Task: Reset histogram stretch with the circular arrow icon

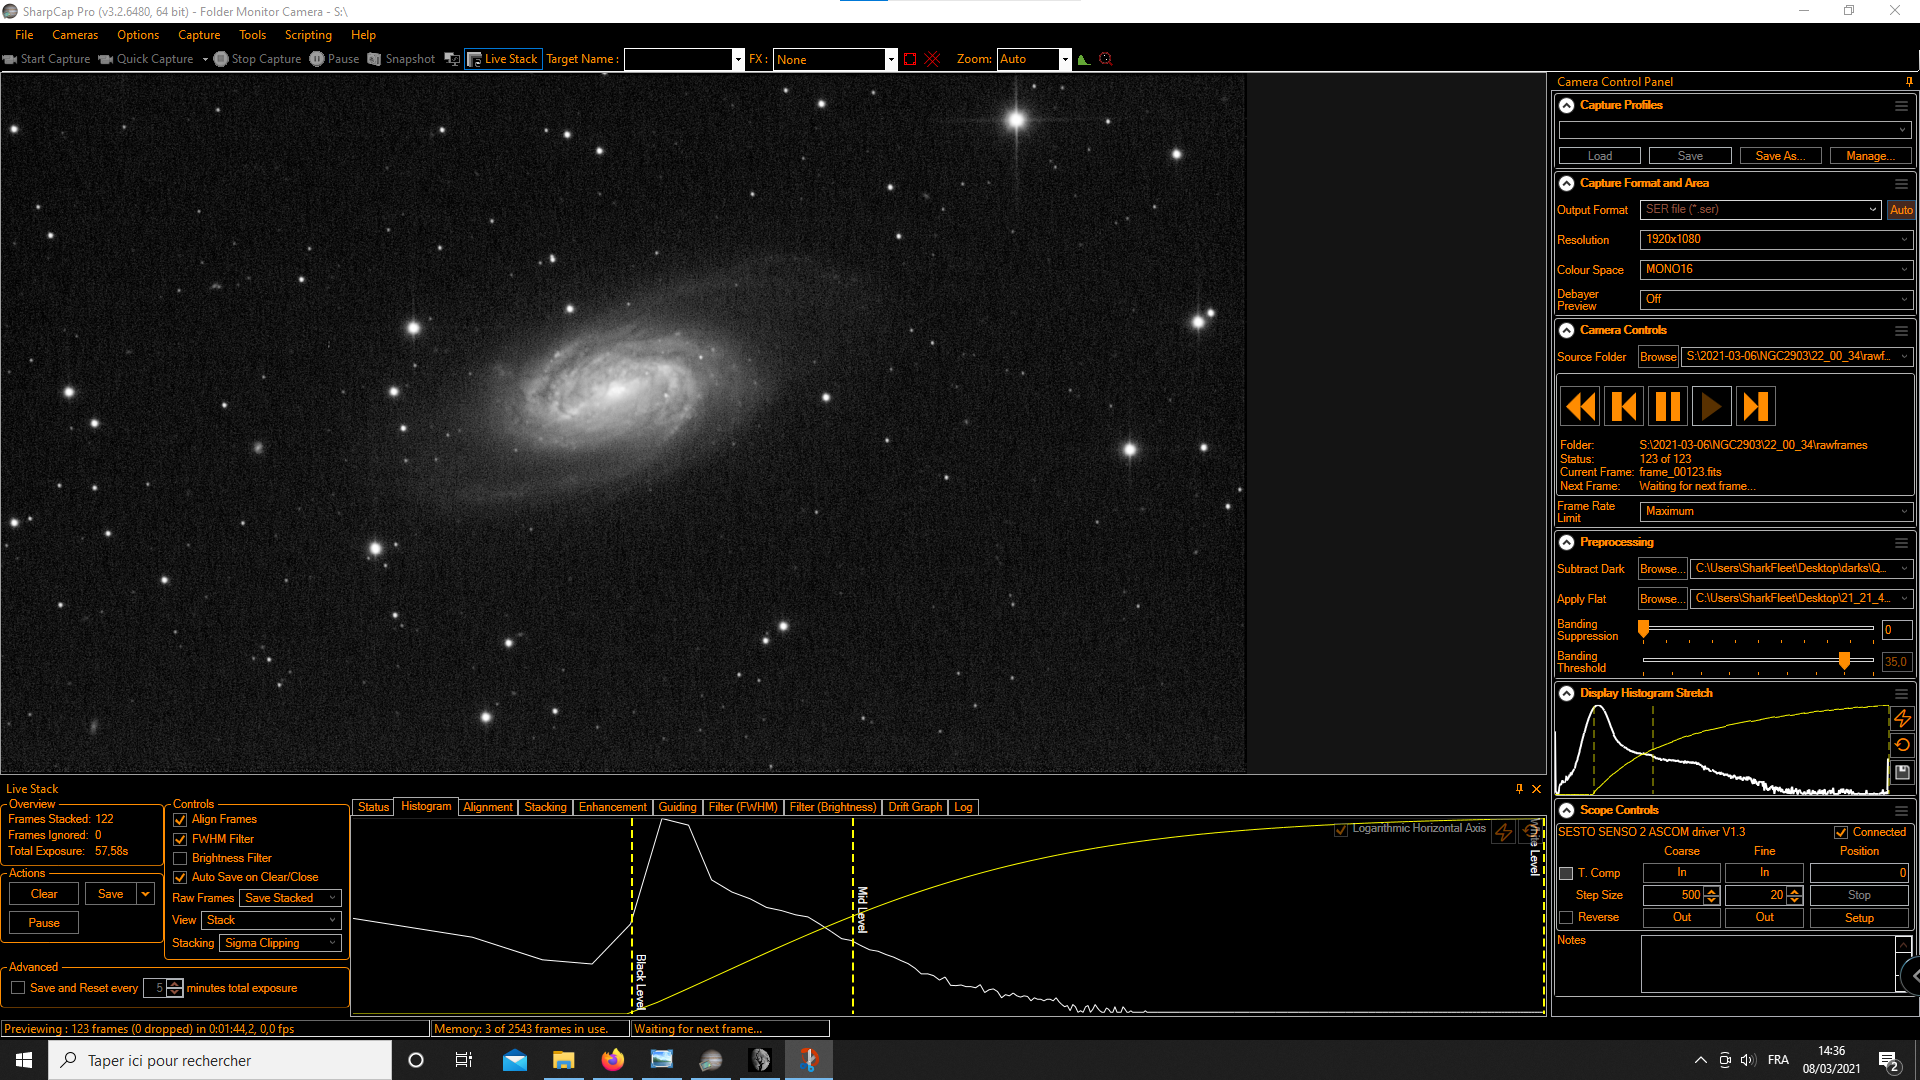Action: [1902, 745]
